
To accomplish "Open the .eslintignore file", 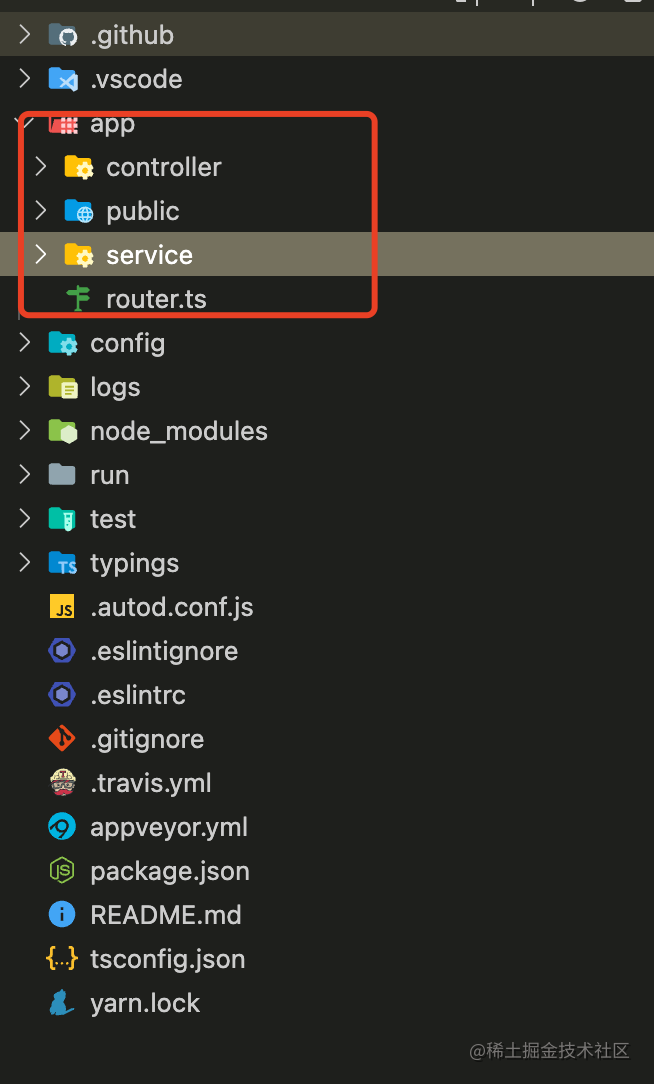I will (164, 651).
